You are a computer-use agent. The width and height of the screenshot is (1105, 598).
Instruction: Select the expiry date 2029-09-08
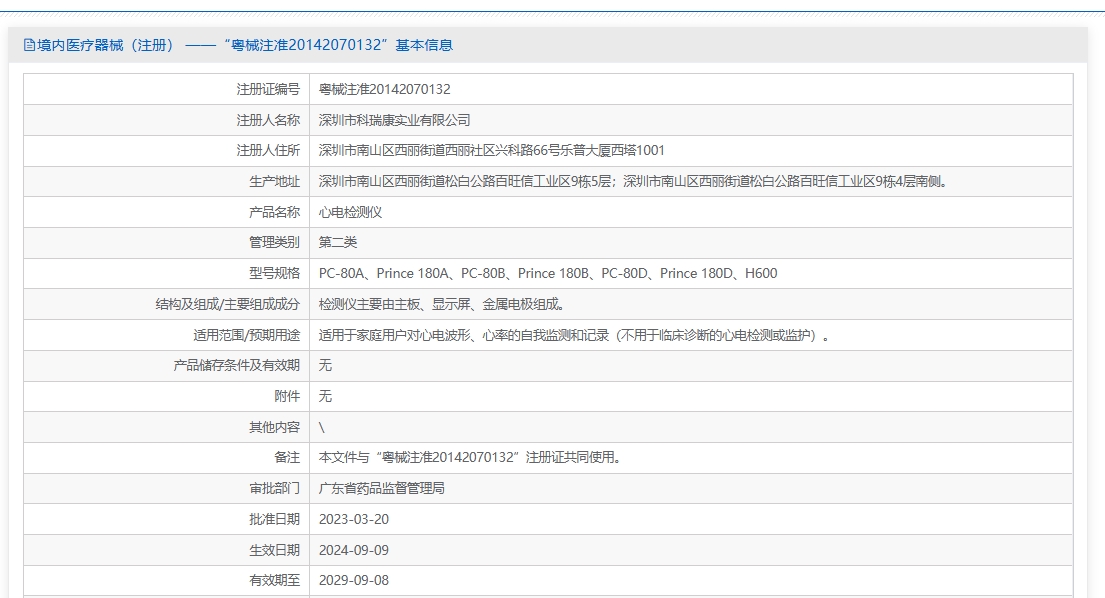(x=354, y=580)
